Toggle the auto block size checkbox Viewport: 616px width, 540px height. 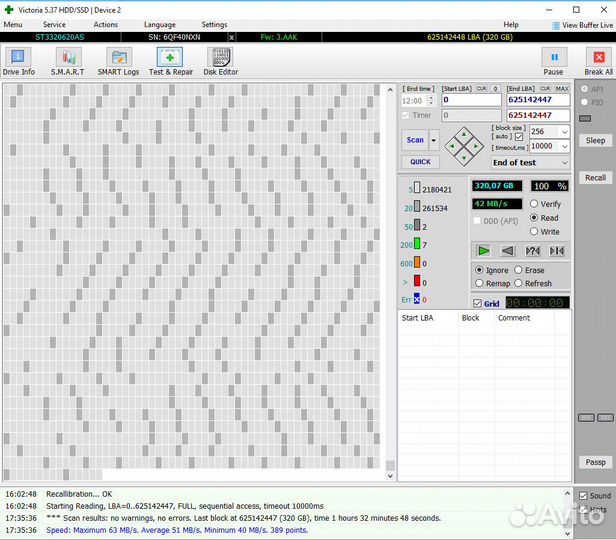tap(518, 137)
